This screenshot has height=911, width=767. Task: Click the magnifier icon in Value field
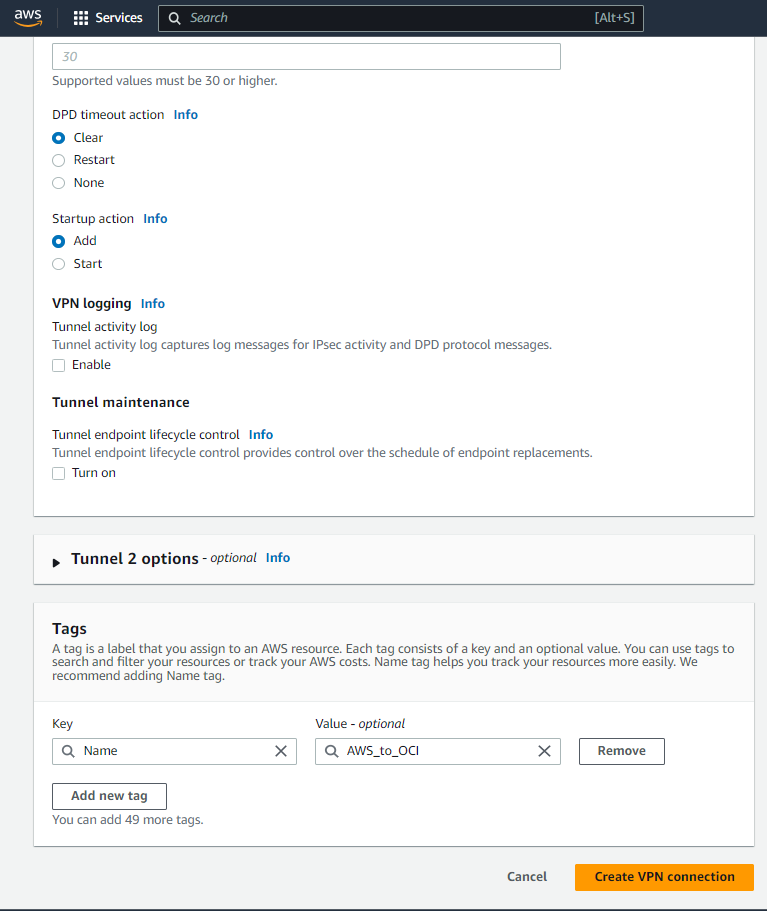click(332, 751)
